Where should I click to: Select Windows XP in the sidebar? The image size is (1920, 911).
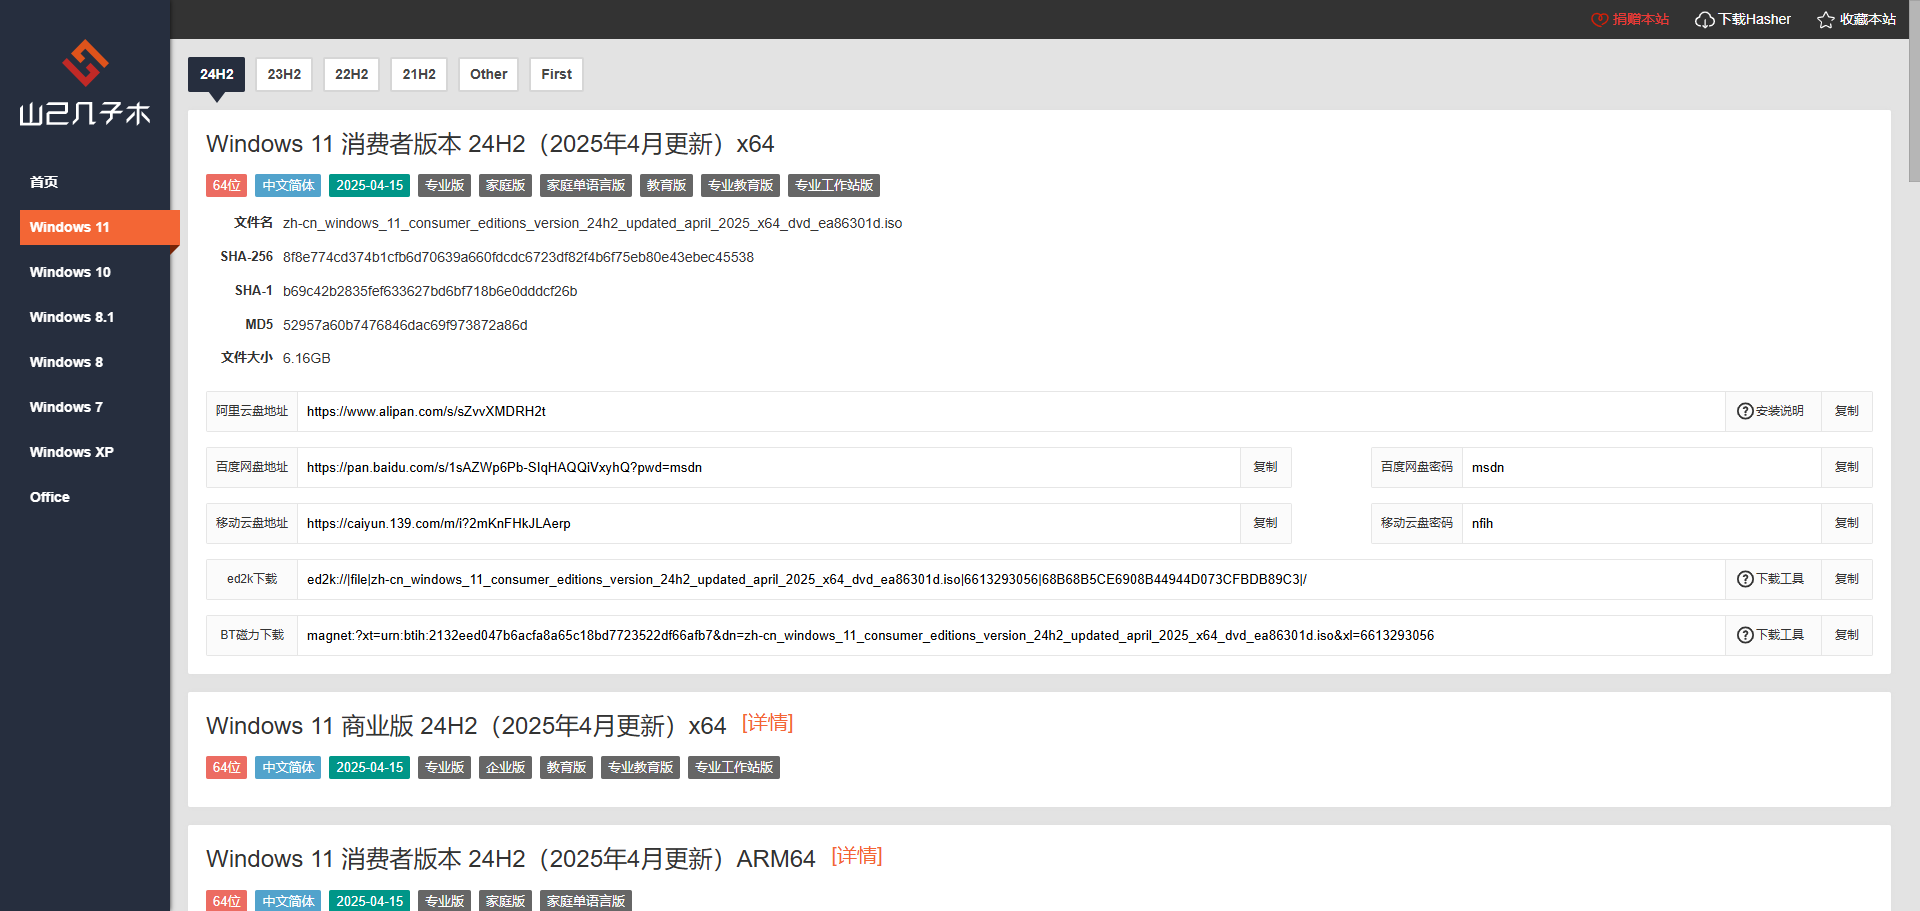point(95,452)
